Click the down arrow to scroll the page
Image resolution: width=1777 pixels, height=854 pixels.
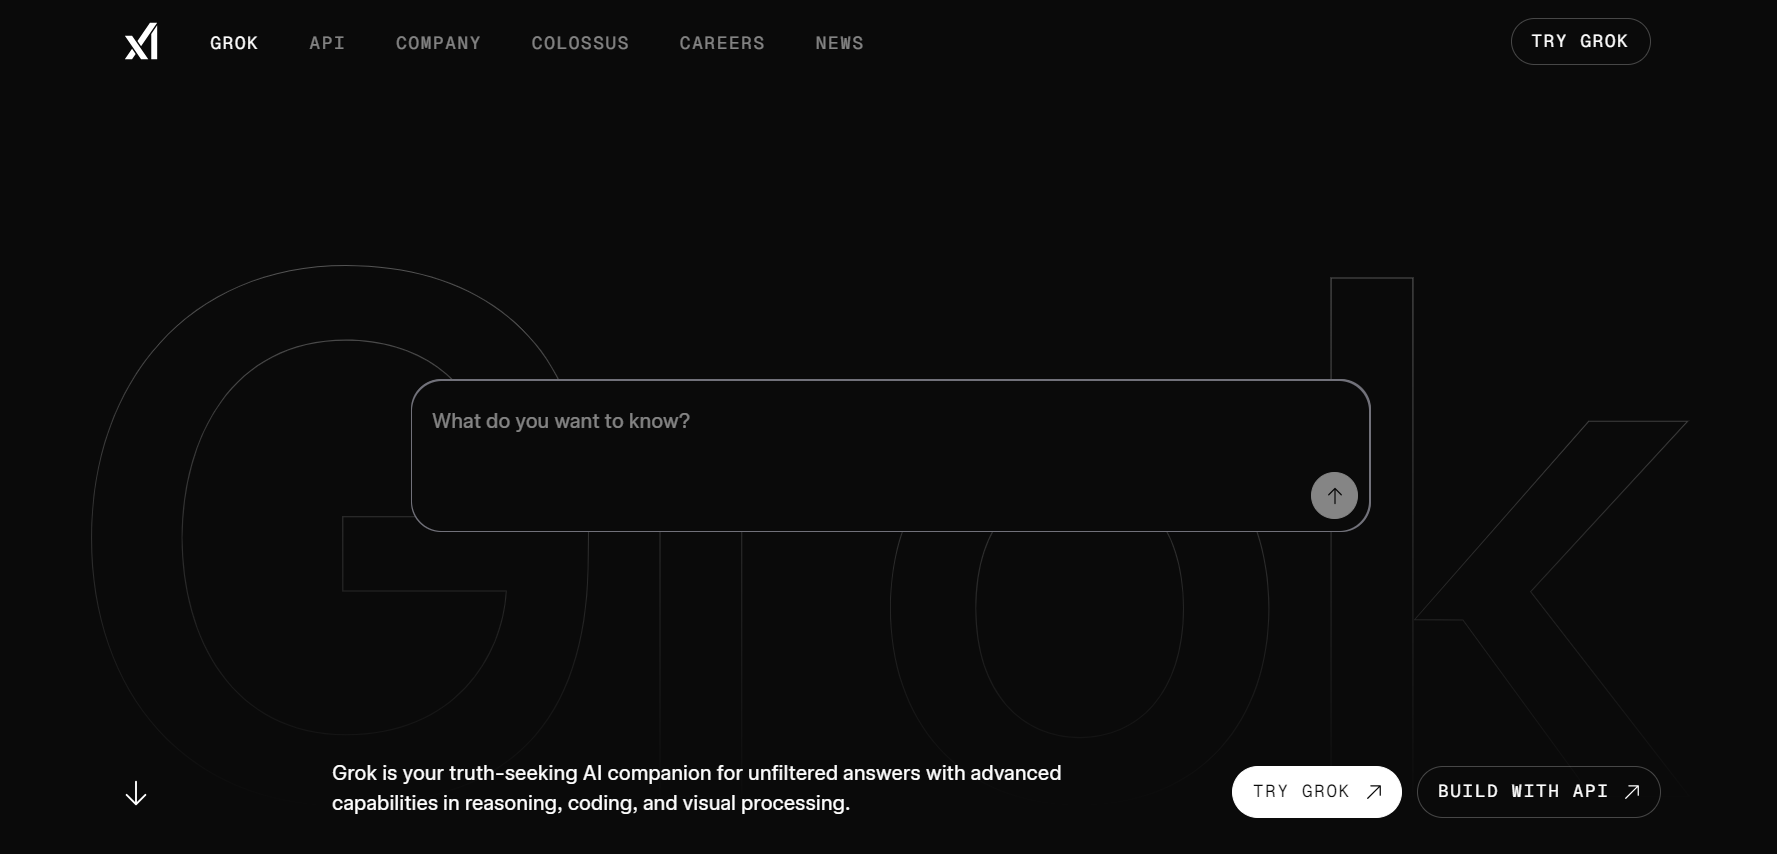(136, 793)
